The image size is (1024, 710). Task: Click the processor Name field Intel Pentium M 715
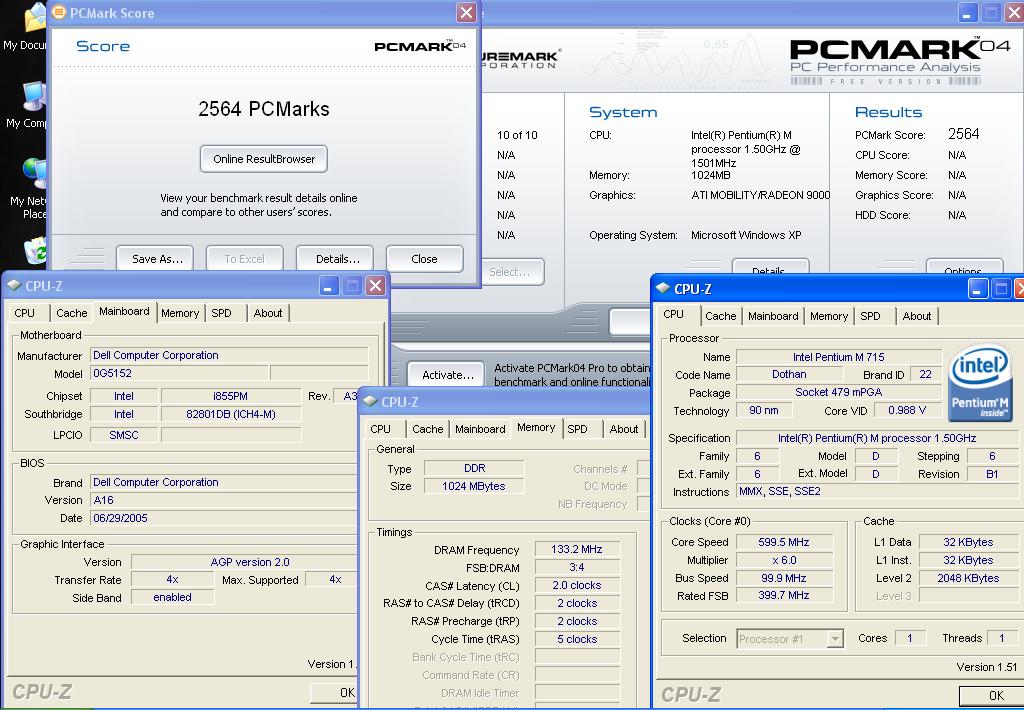(839, 357)
